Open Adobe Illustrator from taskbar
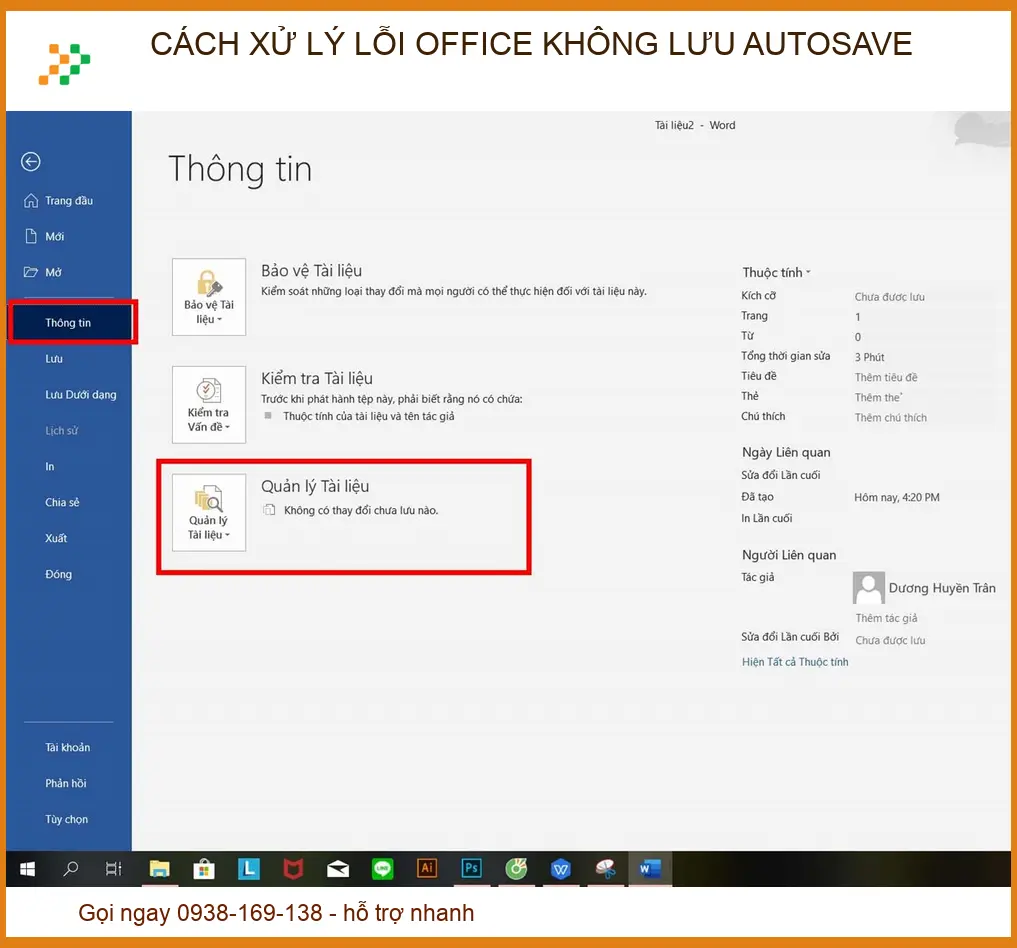The image size is (1017, 948). point(427,869)
